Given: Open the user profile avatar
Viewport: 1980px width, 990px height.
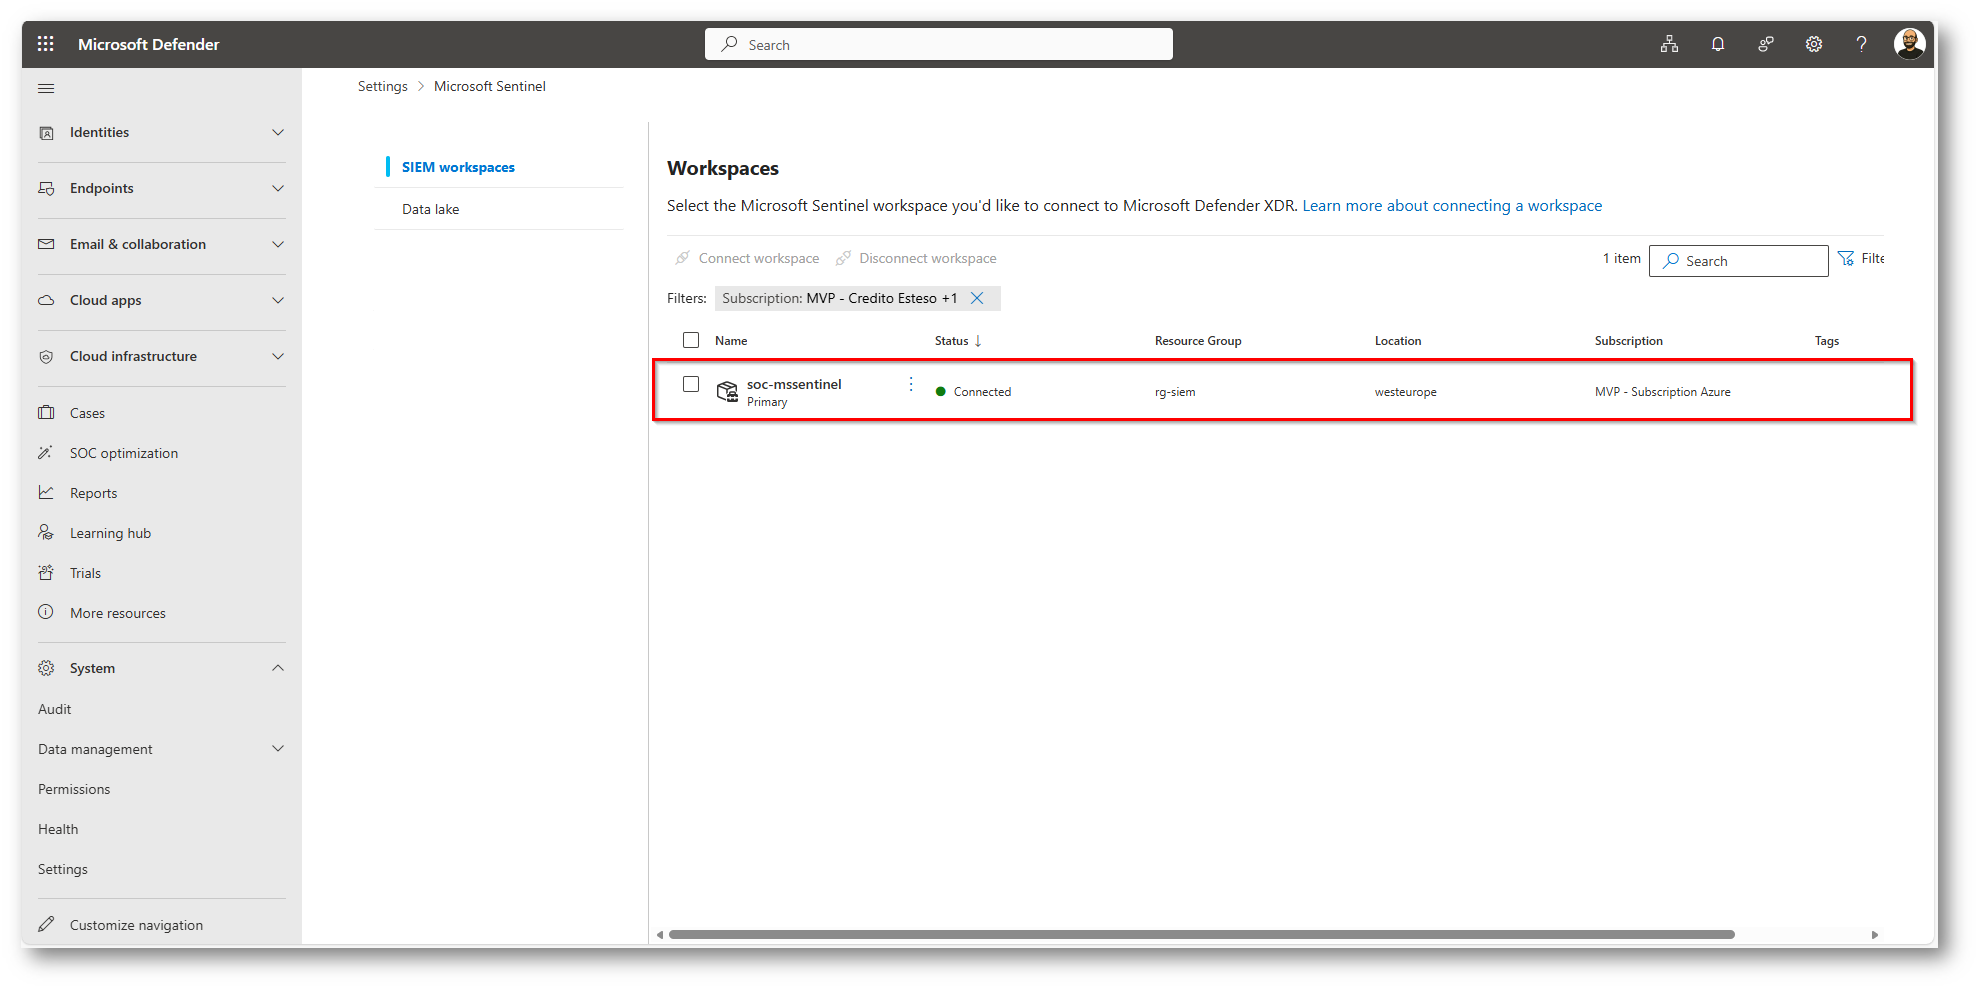Looking at the screenshot, I should [x=1909, y=44].
